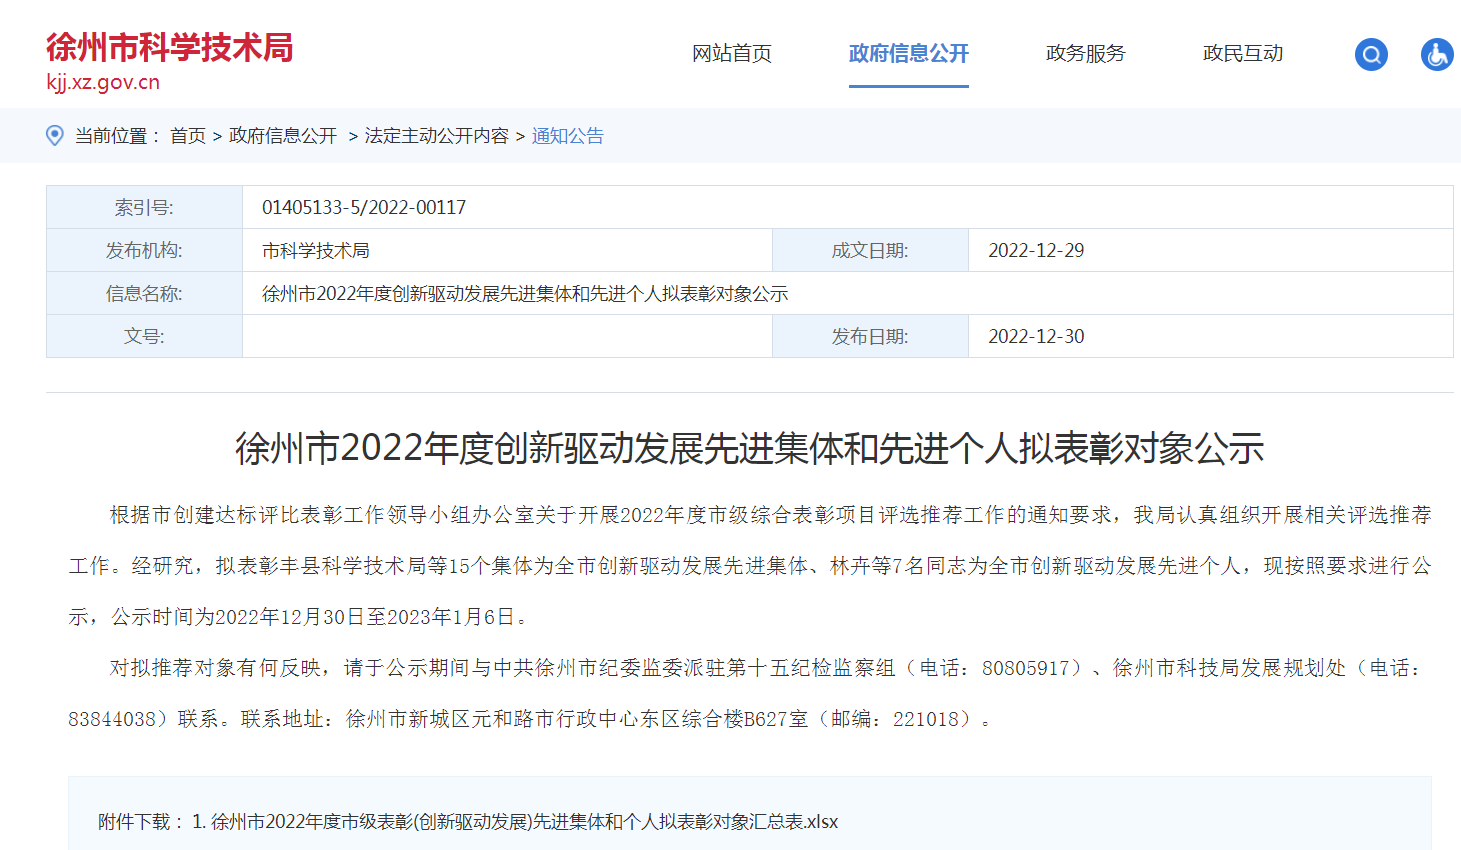Click the kjj.xz.gov.cn site address text
Screen dimensions: 1461x850
[103, 82]
